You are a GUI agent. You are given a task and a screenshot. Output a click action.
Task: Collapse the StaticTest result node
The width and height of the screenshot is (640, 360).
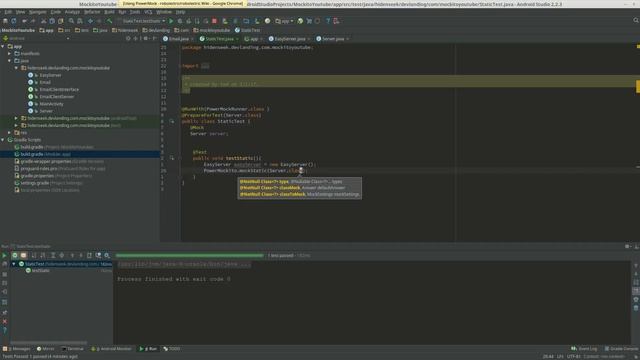14,264
